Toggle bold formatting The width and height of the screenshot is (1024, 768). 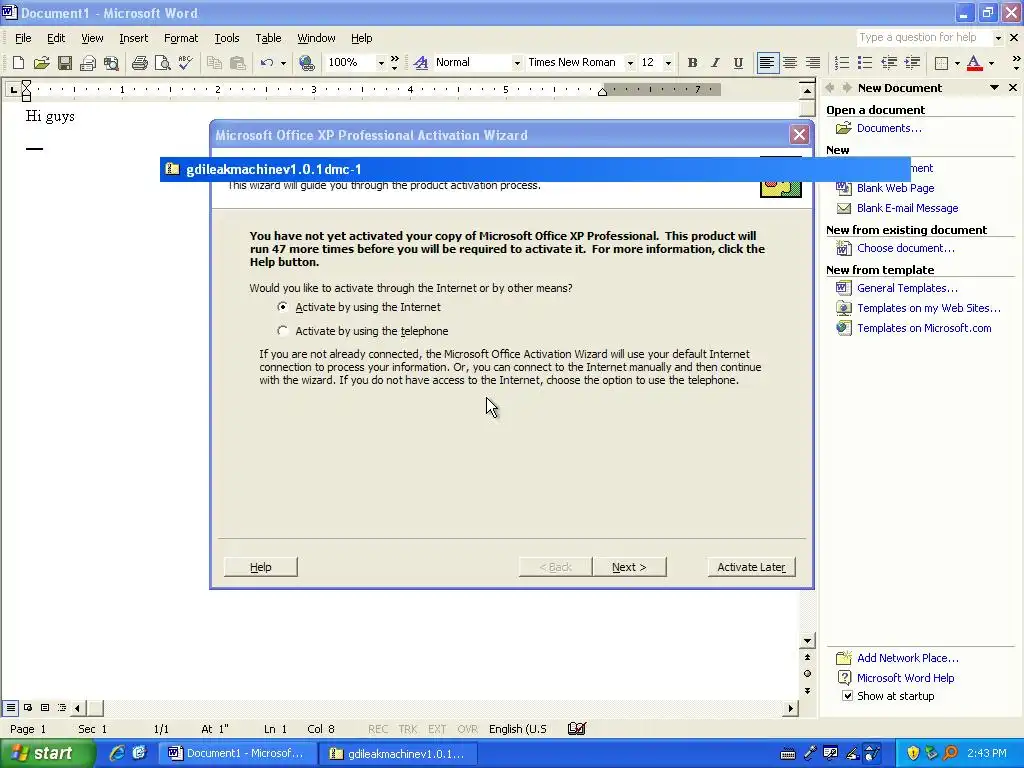coord(692,63)
